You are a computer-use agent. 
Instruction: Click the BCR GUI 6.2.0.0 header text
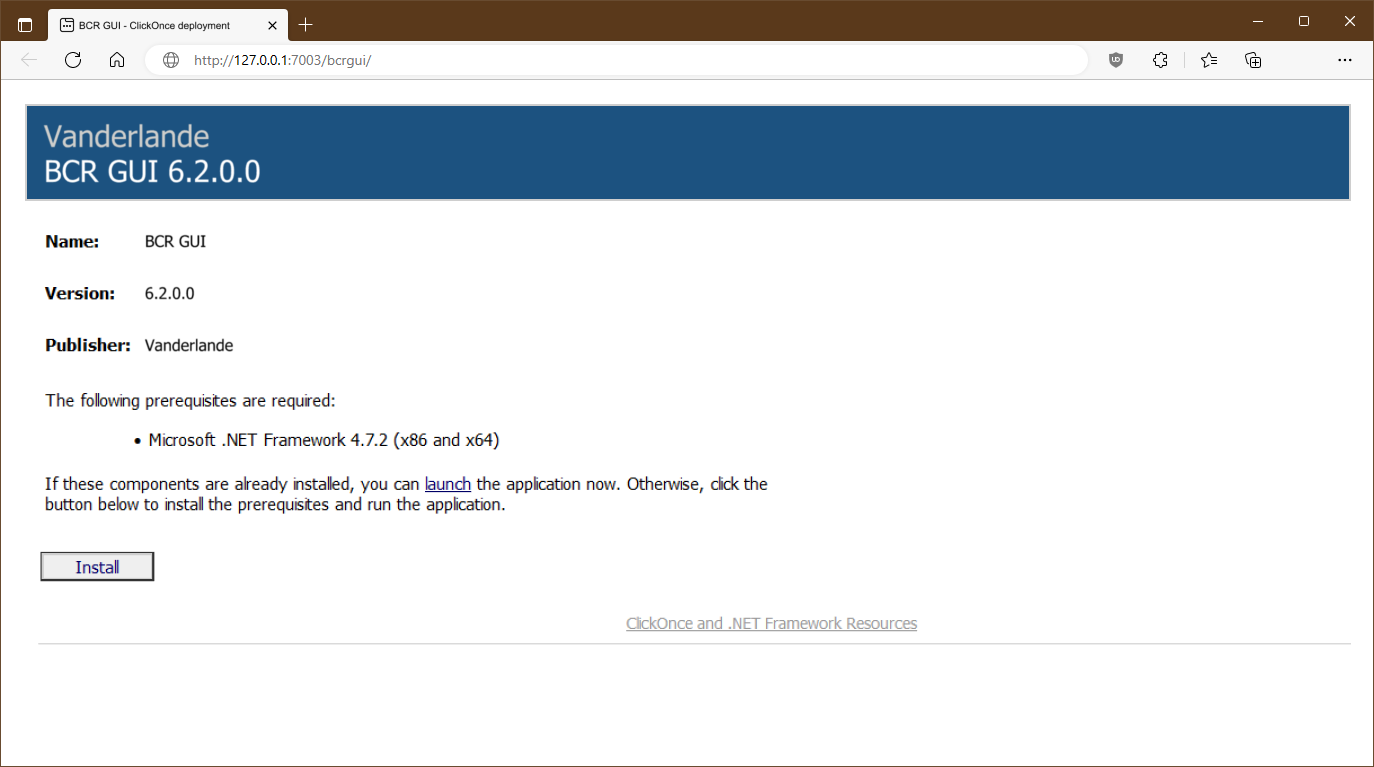coord(152,171)
